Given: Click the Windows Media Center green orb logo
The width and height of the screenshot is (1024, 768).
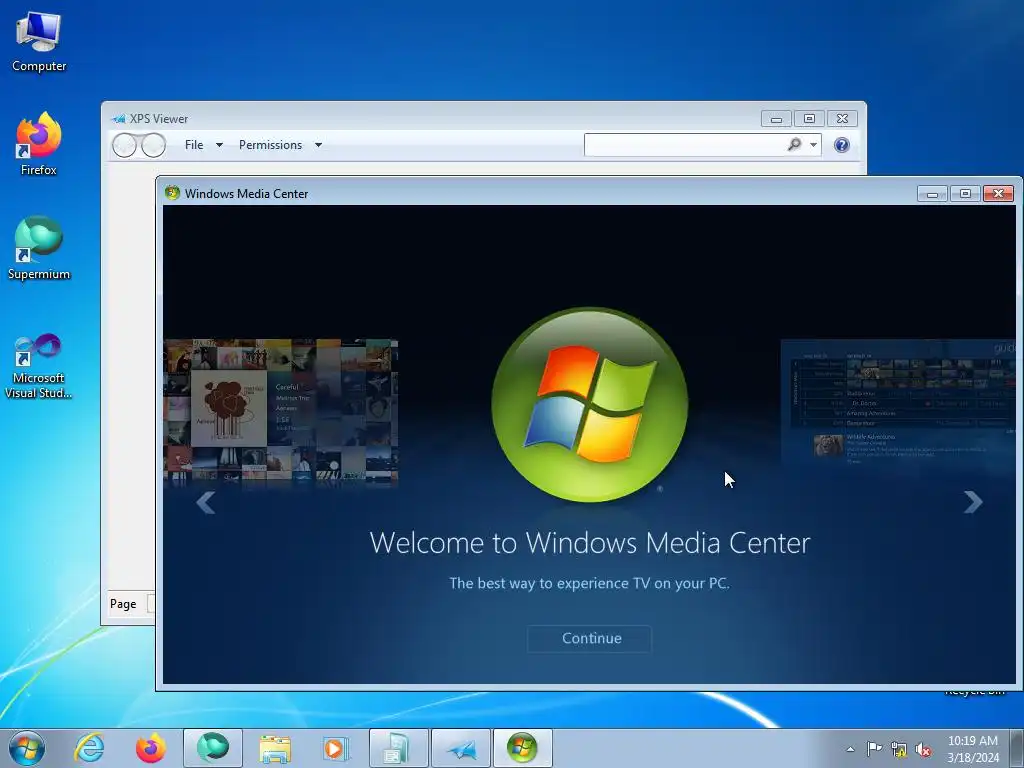Looking at the screenshot, I should pyautogui.click(x=589, y=405).
